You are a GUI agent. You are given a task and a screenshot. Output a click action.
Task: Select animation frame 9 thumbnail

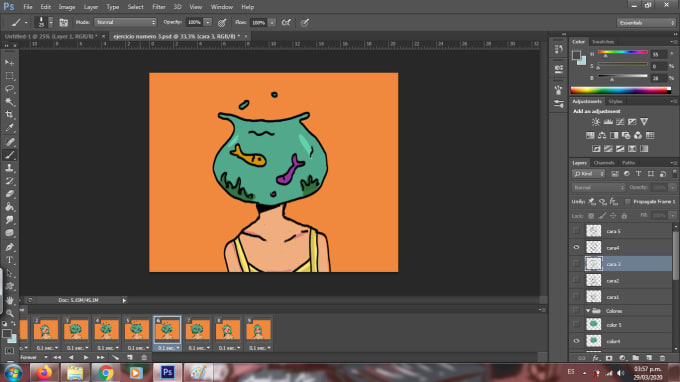258,330
